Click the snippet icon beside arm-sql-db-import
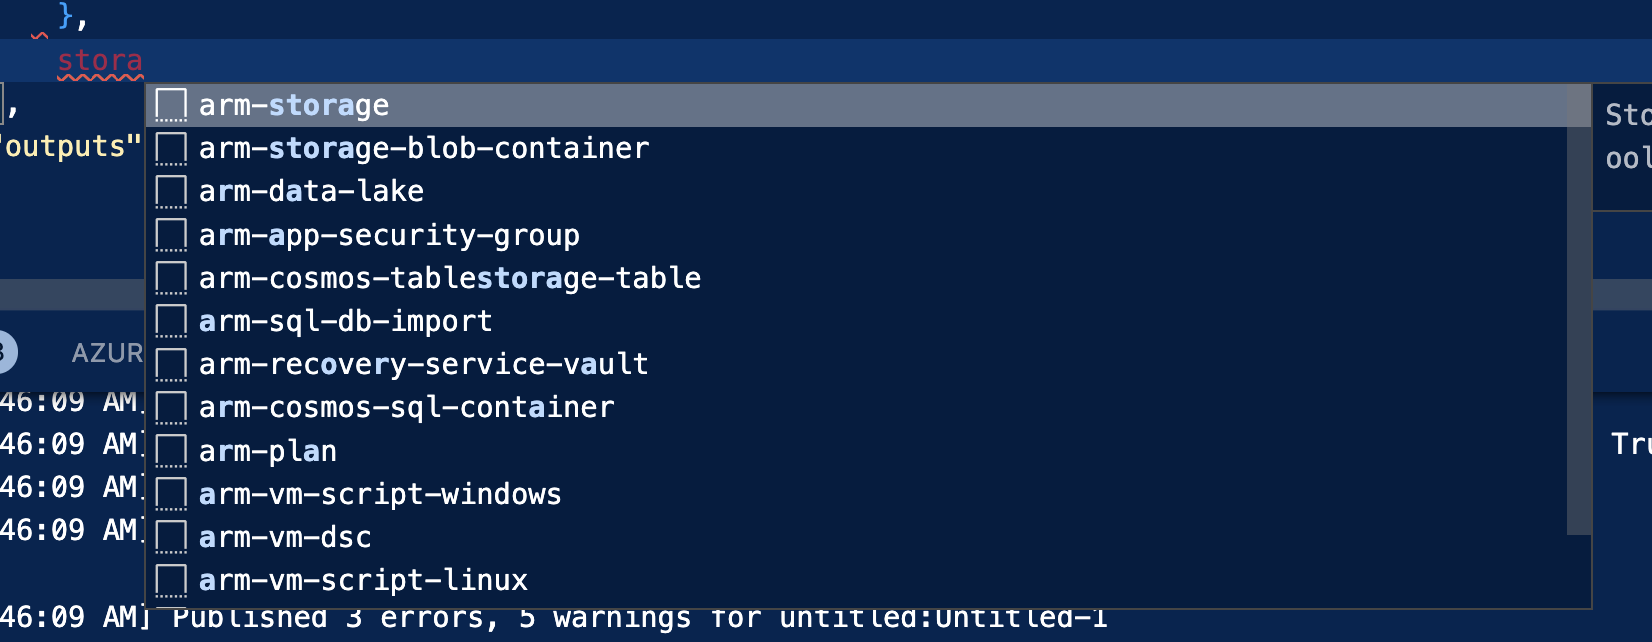This screenshot has height=642, width=1652. coord(172,320)
